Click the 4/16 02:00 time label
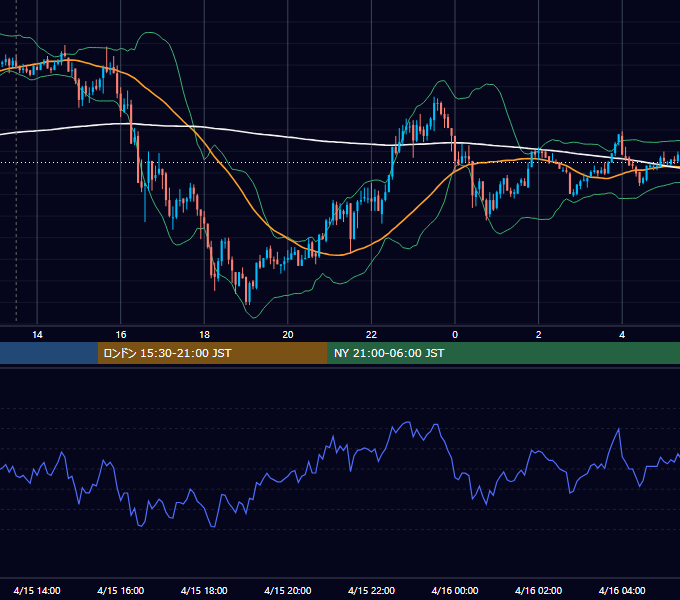The height and width of the screenshot is (600, 680). (x=538, y=590)
